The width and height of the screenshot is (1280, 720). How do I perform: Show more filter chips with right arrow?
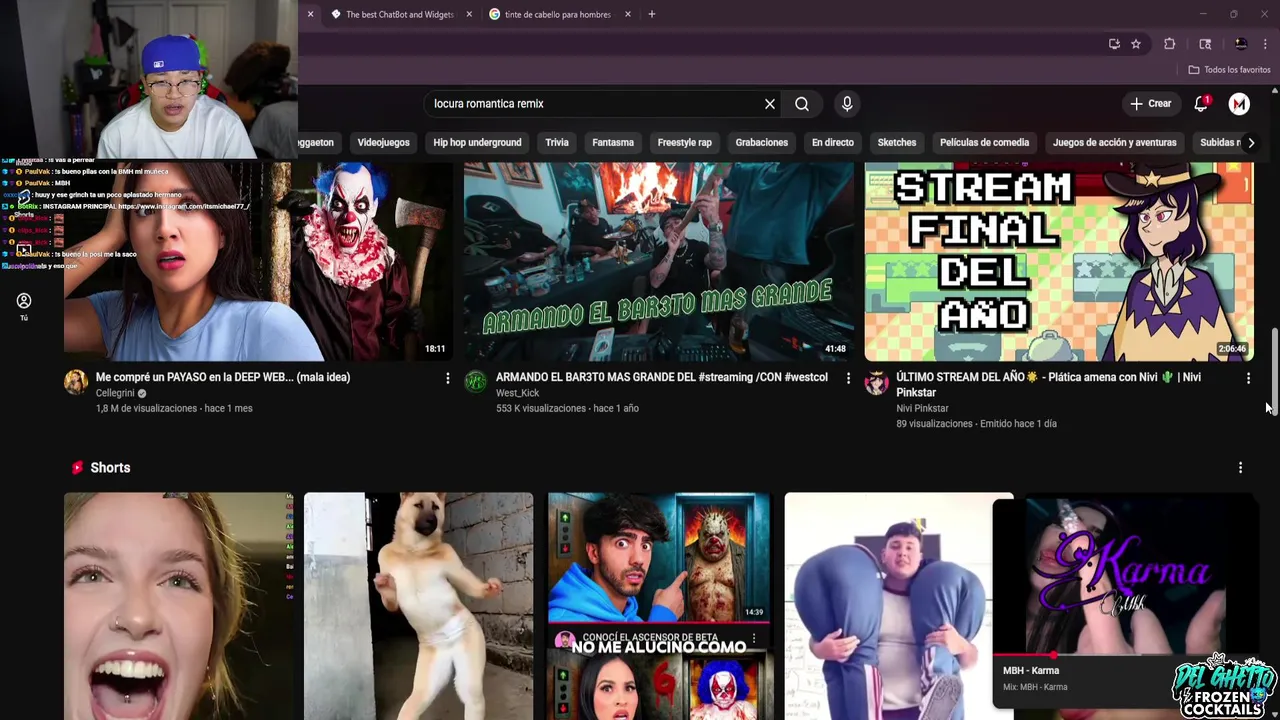click(1251, 142)
